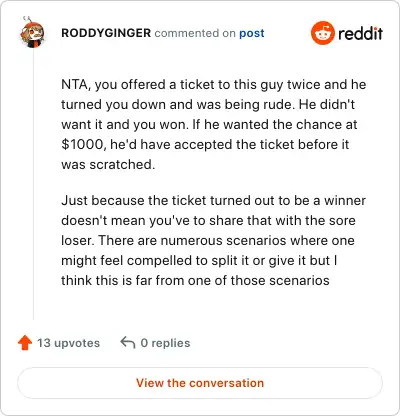
Task: Click the Reddit Snoo logo icon
Action: (x=322, y=33)
